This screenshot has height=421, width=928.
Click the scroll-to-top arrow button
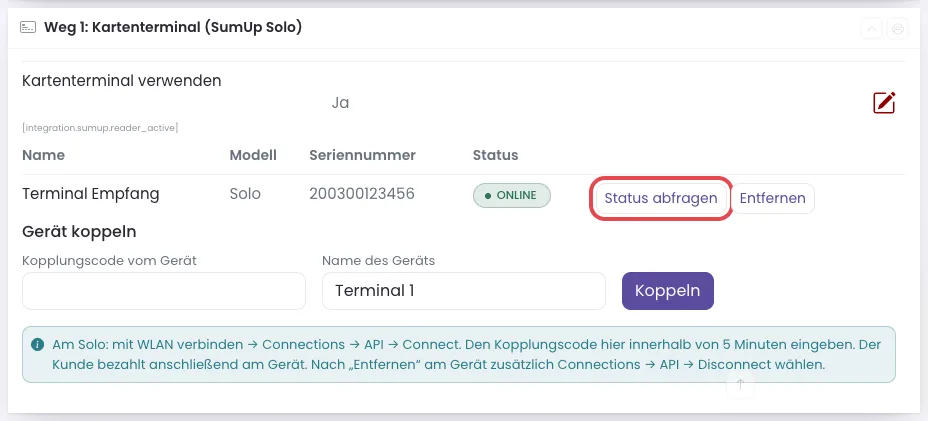tap(740, 384)
